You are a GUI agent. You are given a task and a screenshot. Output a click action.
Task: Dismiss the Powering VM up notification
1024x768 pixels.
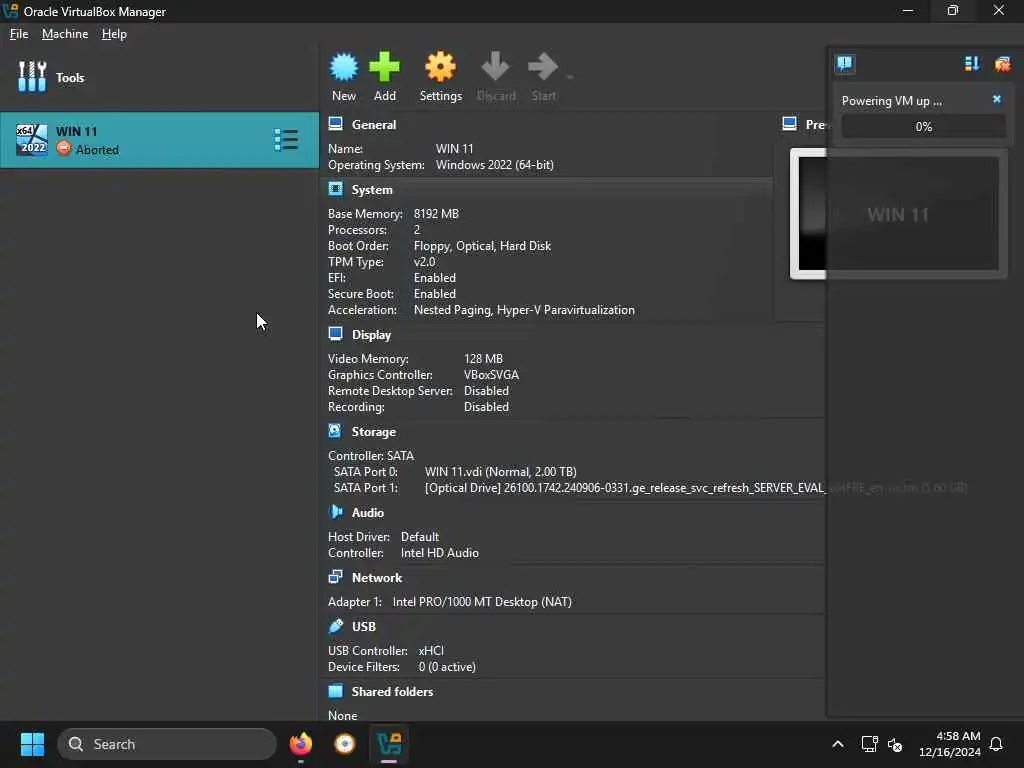[x=997, y=99]
